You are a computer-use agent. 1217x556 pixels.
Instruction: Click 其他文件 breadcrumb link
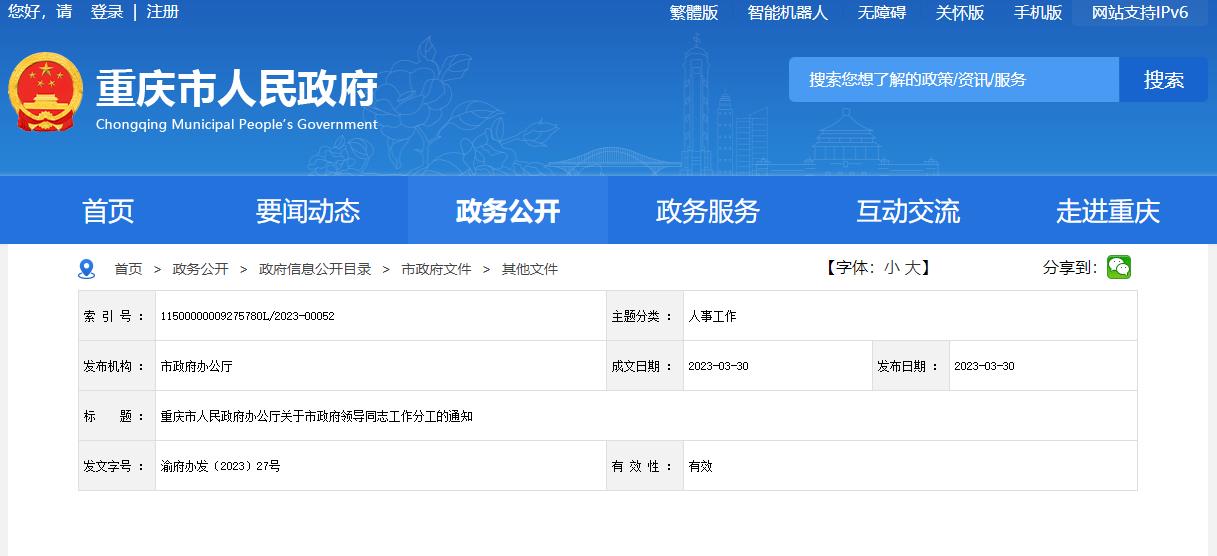[530, 269]
